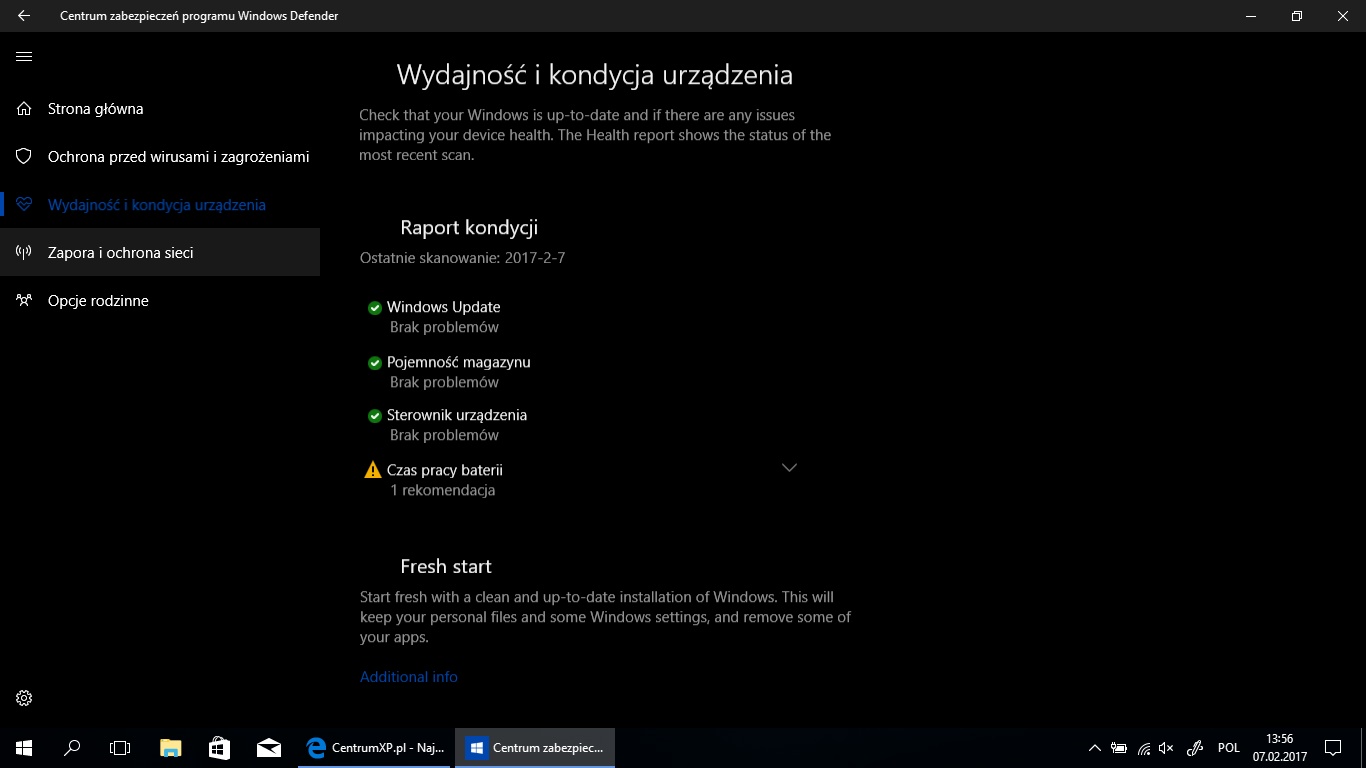The height and width of the screenshot is (768, 1366).
Task: Open Ochrona przed wirusami i zagrożeniami
Action: click(160, 157)
